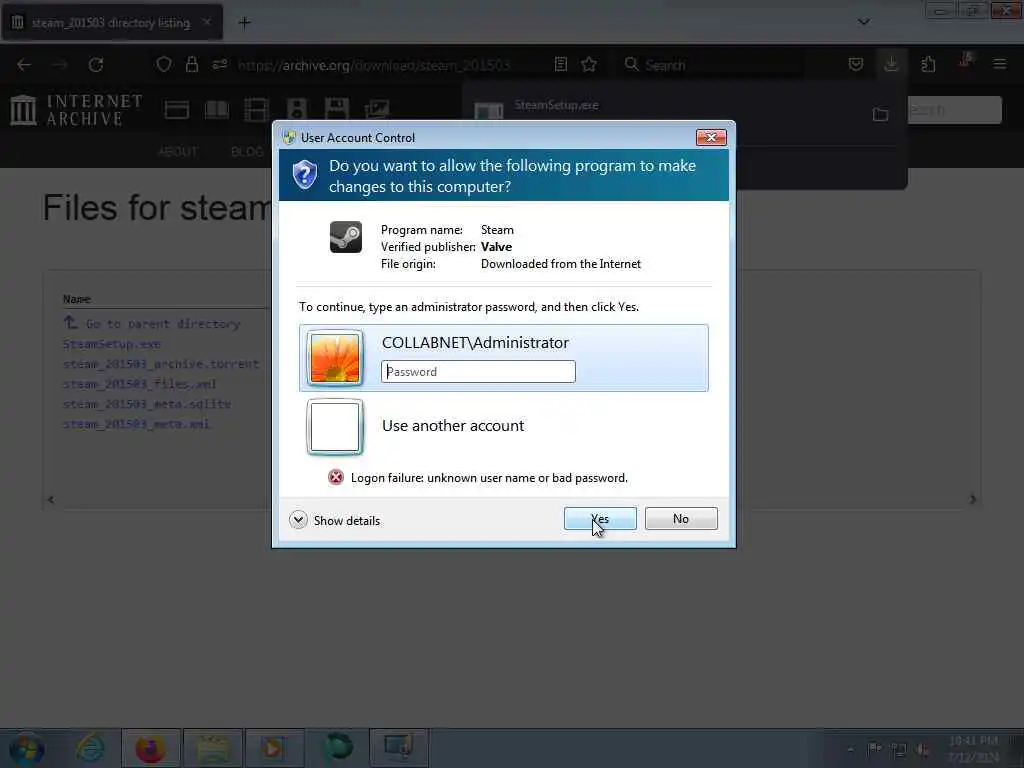Open BLOG link in Internet Archive nav
Screen dimensions: 1024x768
point(247,152)
